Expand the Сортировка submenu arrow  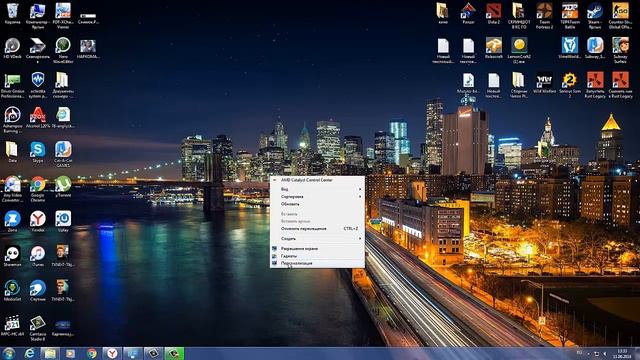(360, 197)
